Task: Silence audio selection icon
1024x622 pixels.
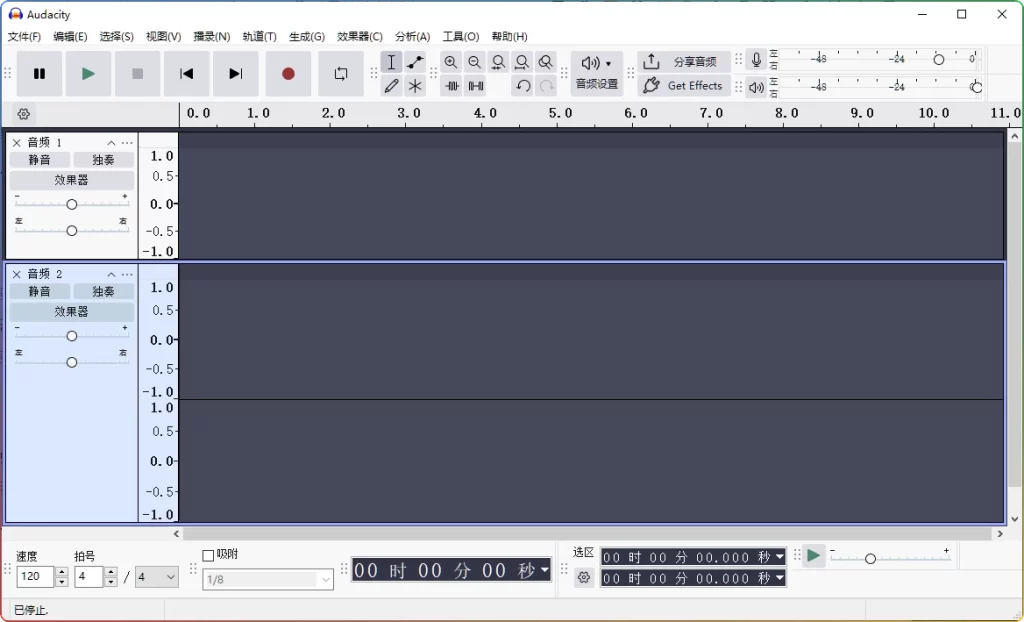Action: coord(475,86)
